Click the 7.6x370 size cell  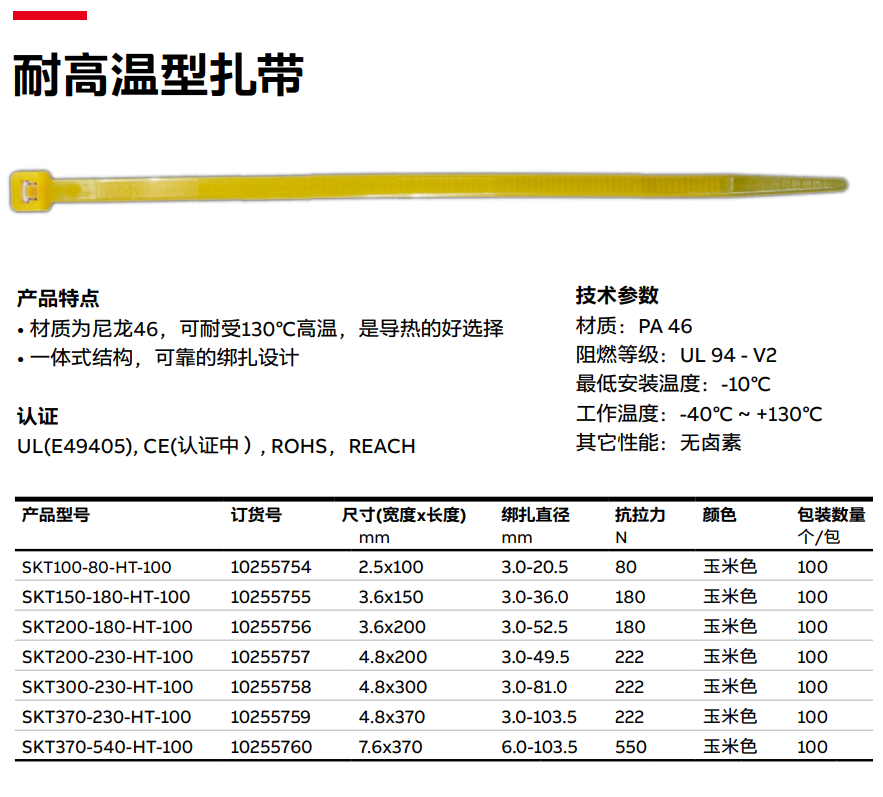click(390, 747)
